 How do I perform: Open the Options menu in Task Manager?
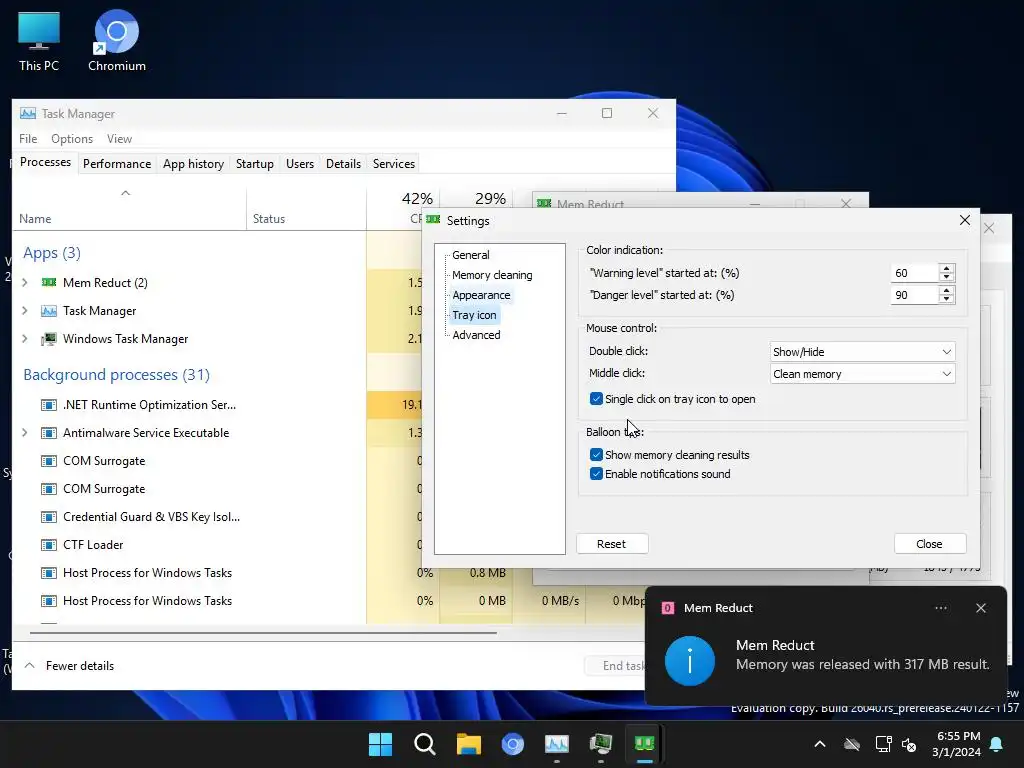(x=72, y=138)
